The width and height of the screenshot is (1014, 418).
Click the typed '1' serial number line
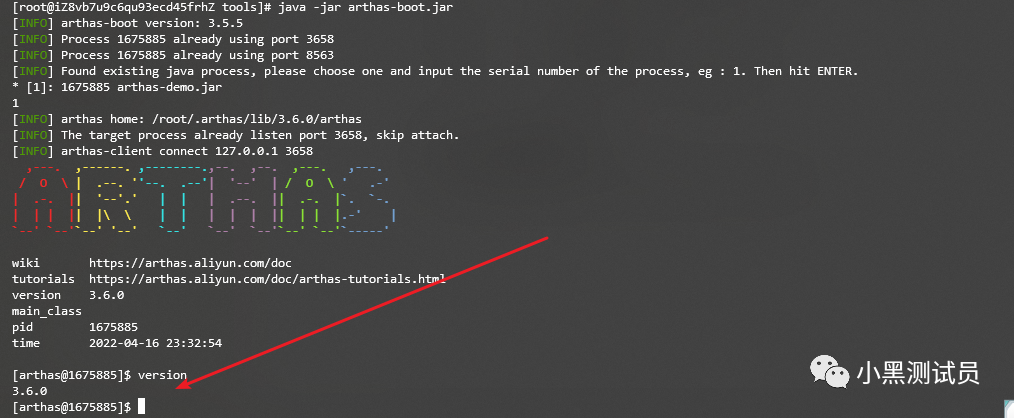click(x=16, y=104)
